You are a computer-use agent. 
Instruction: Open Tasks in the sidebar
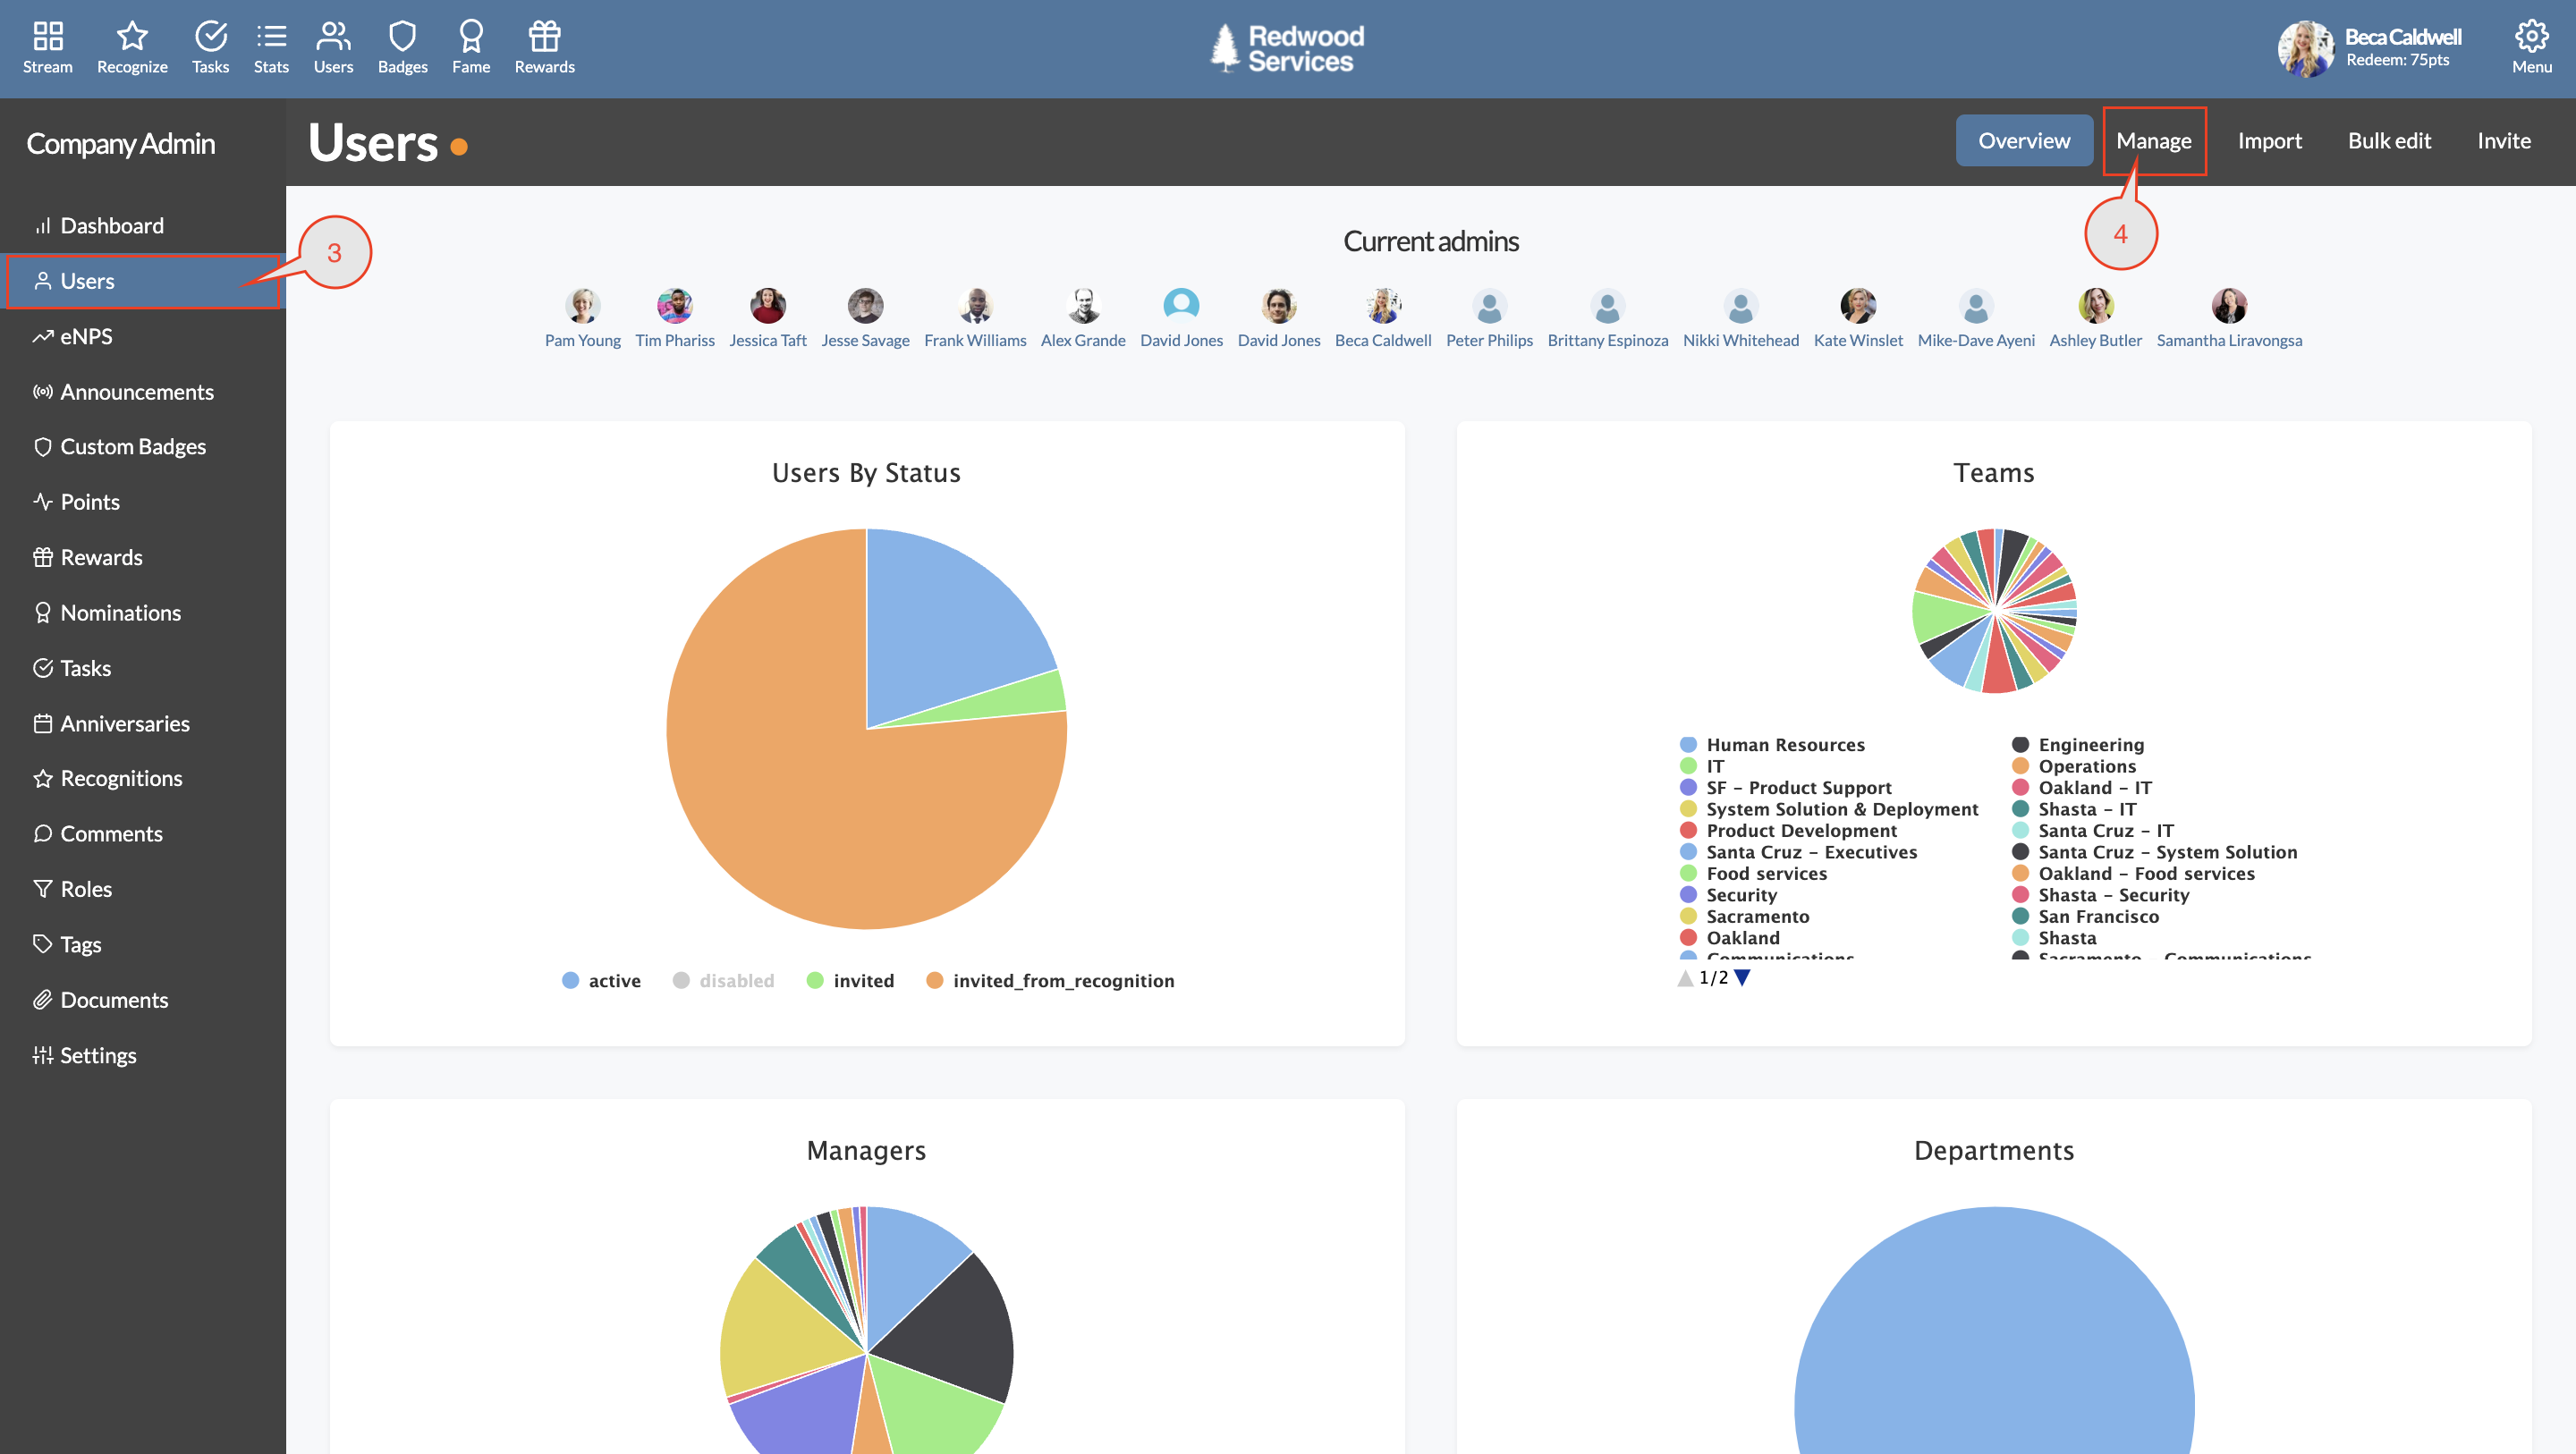[x=143, y=667]
